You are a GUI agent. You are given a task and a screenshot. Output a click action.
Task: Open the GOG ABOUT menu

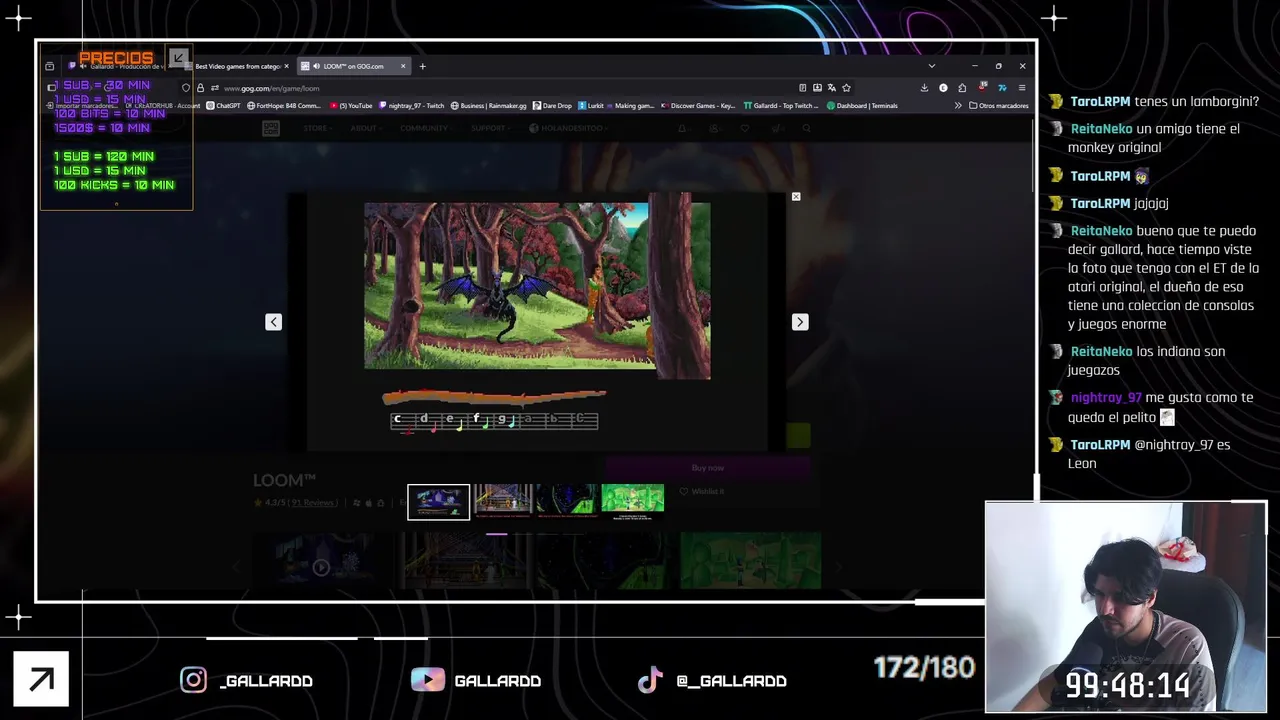point(366,128)
